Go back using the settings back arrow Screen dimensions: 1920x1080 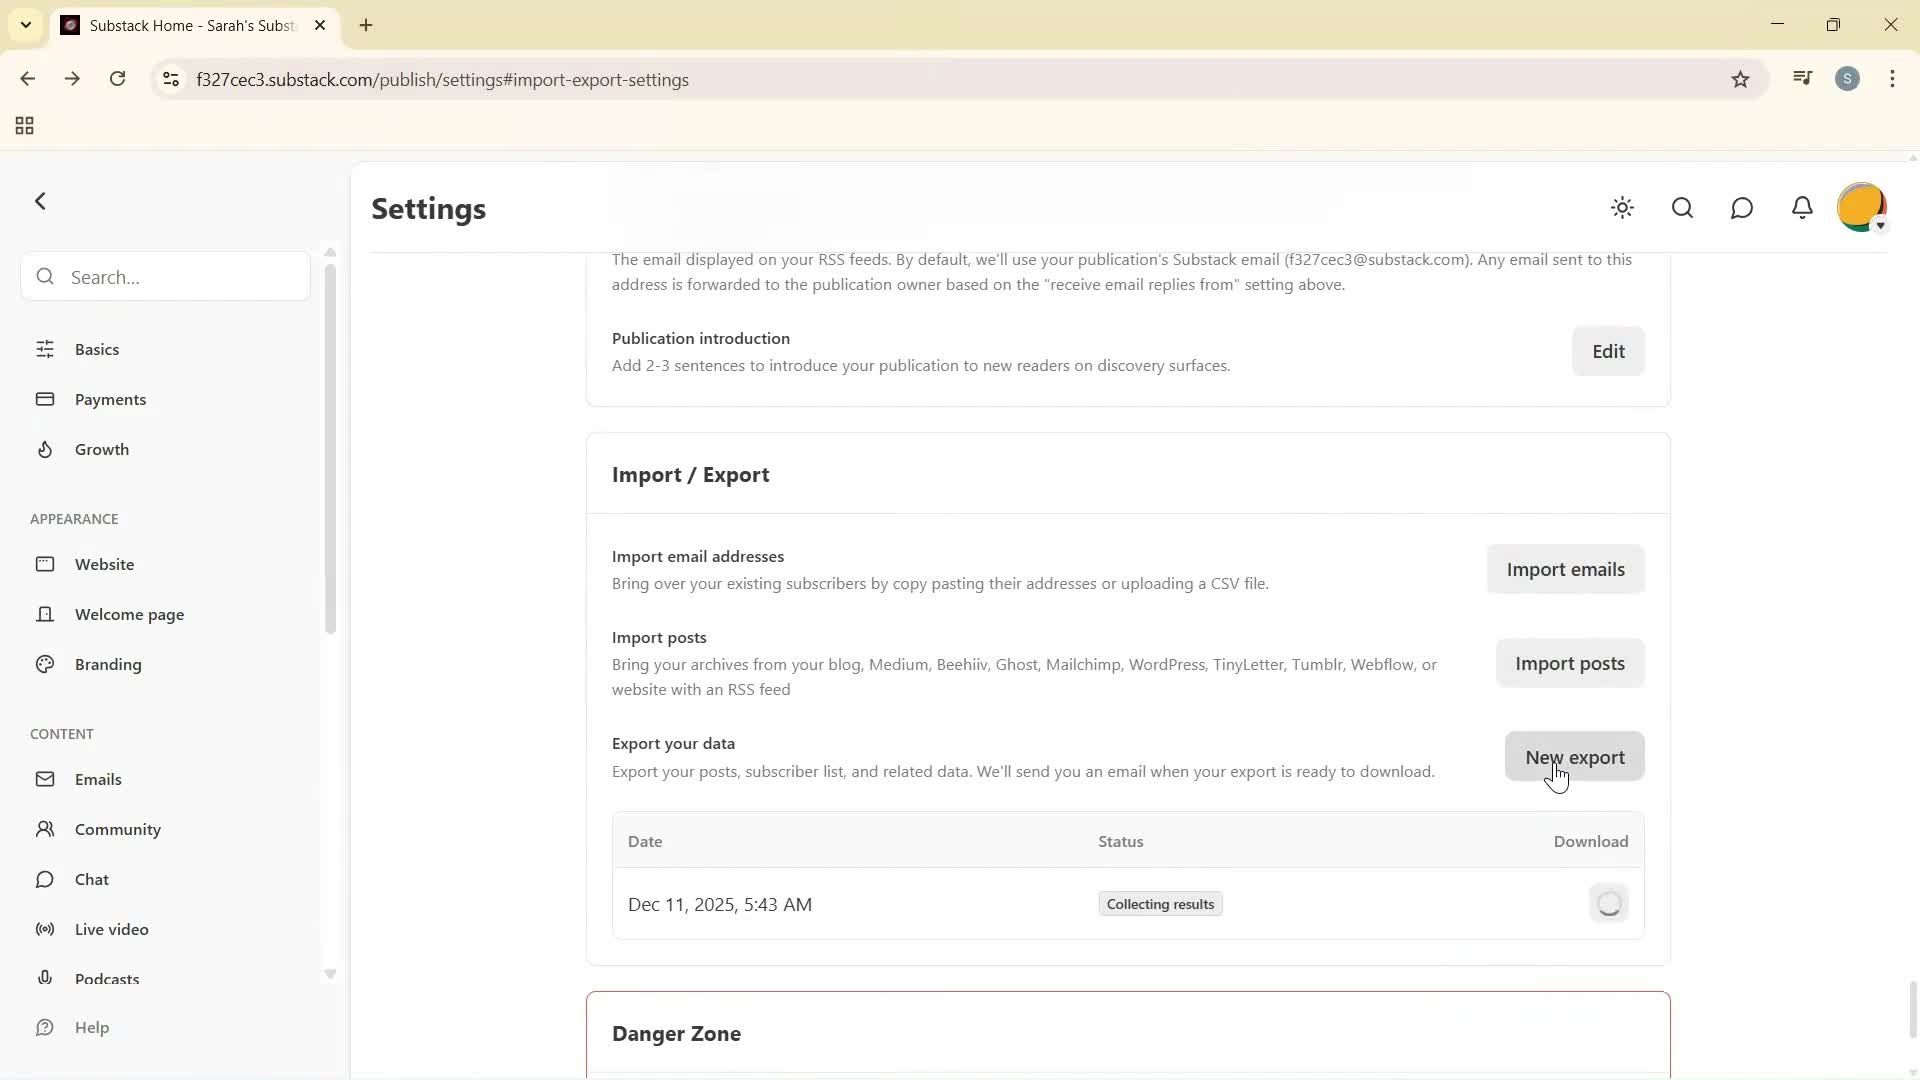pos(40,201)
